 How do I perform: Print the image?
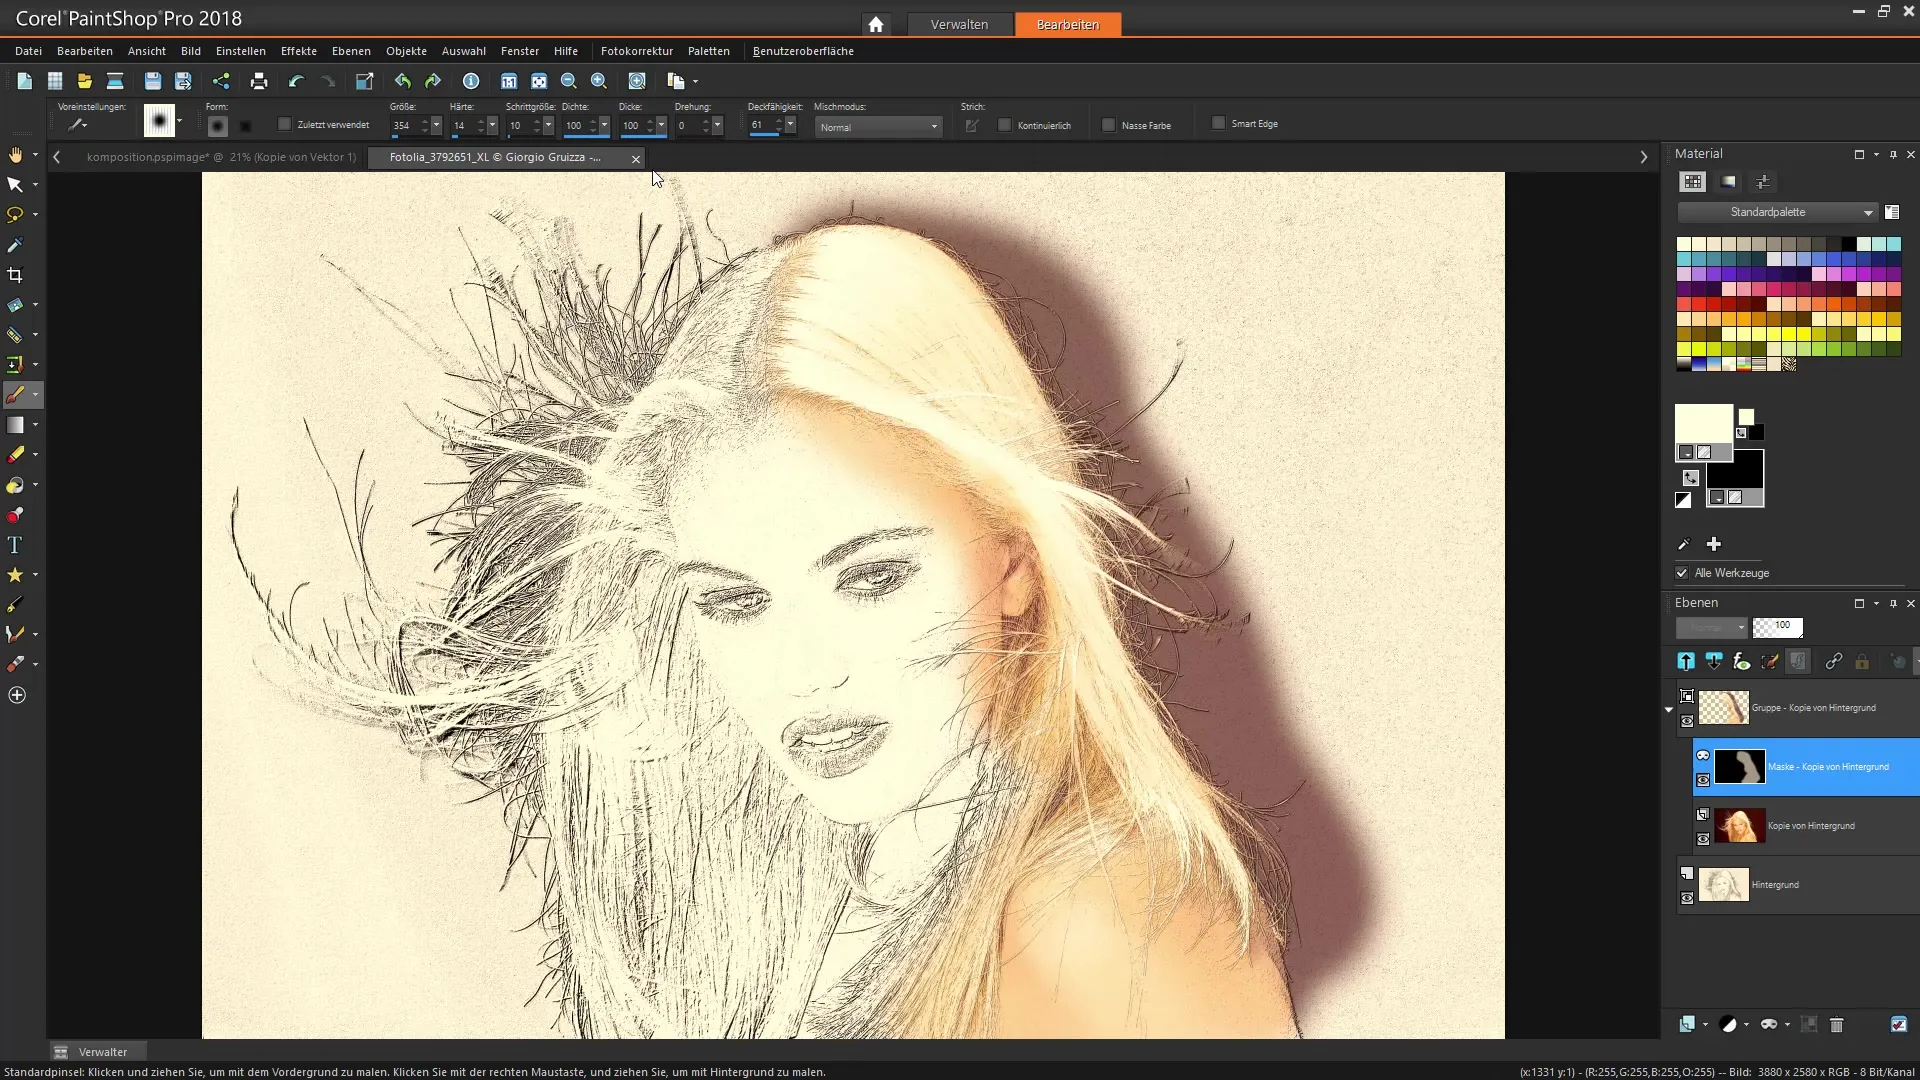(259, 81)
